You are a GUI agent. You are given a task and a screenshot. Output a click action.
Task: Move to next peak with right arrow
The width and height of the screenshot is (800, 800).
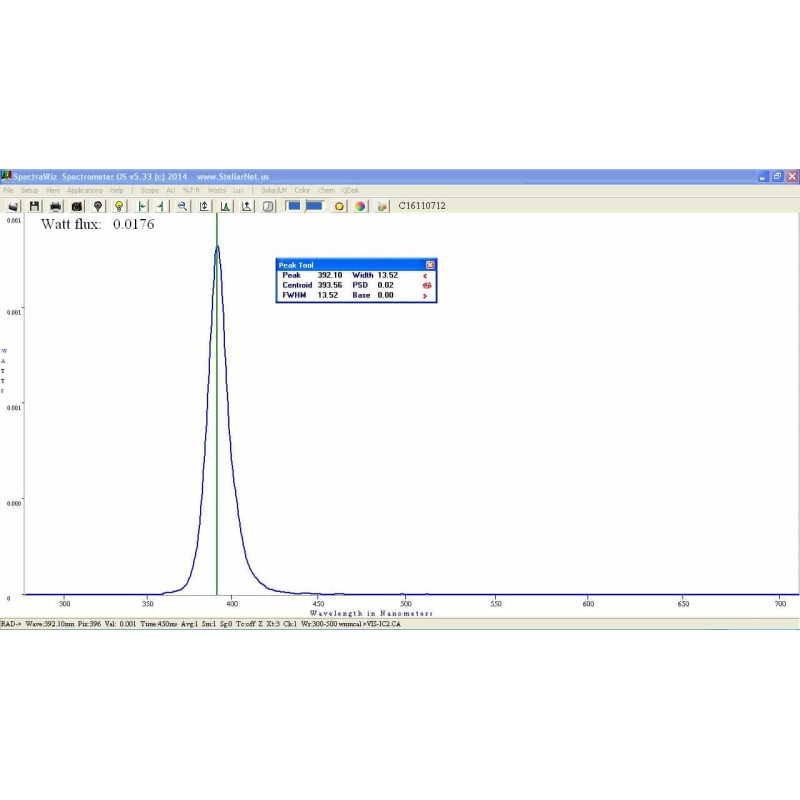[x=425, y=296]
